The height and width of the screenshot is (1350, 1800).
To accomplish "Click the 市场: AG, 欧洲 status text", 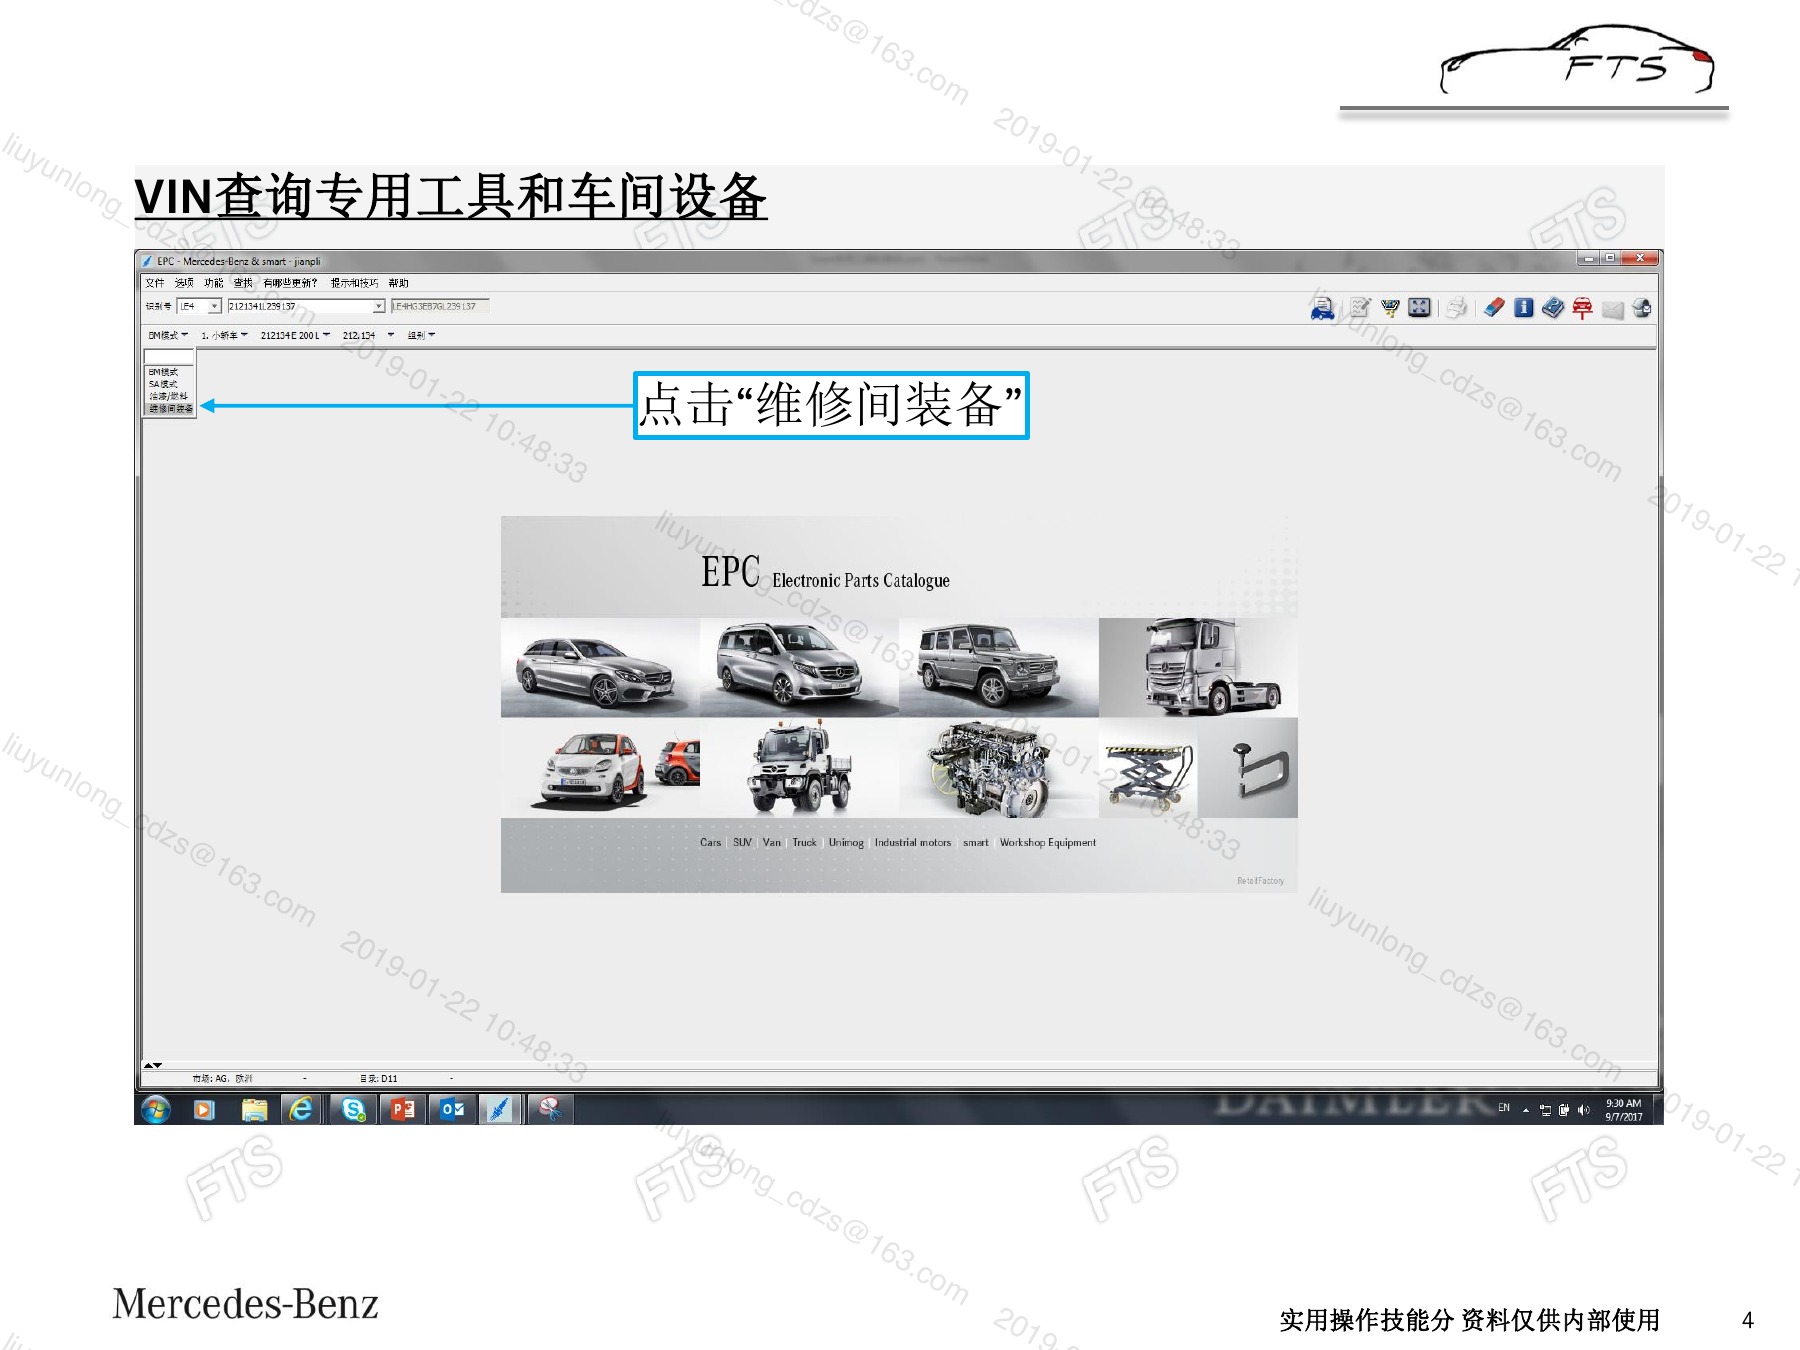I will (222, 1079).
